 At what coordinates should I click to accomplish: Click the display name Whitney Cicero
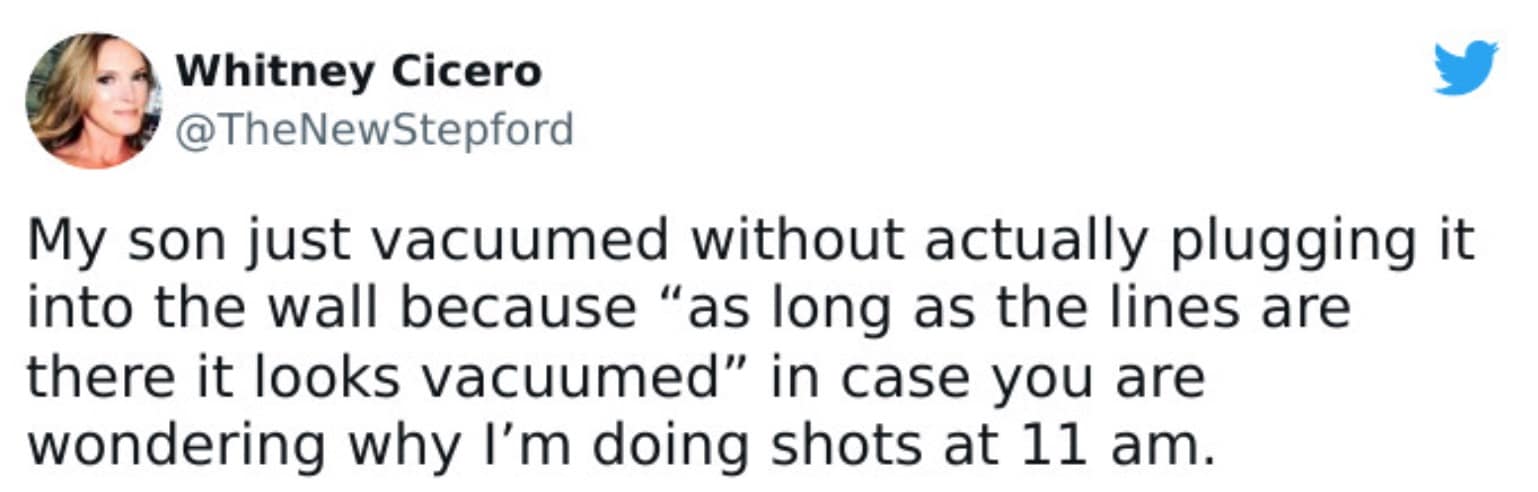pyautogui.click(x=359, y=71)
